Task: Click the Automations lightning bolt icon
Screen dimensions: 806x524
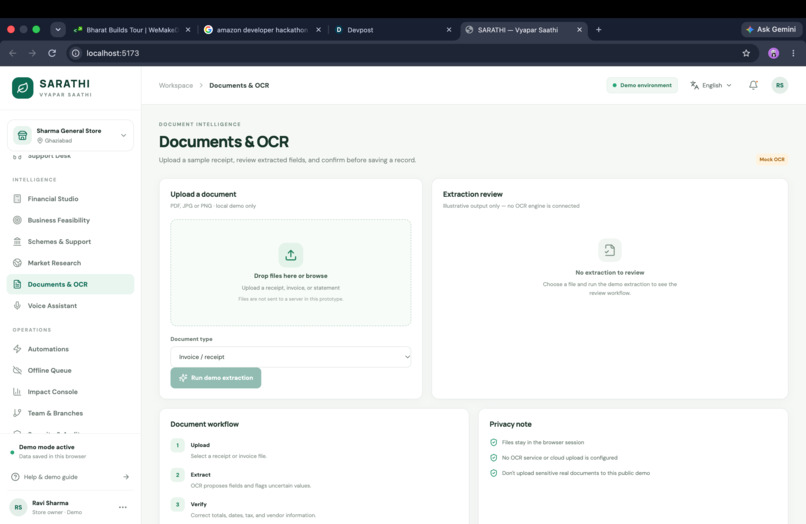Action: tap(17, 349)
